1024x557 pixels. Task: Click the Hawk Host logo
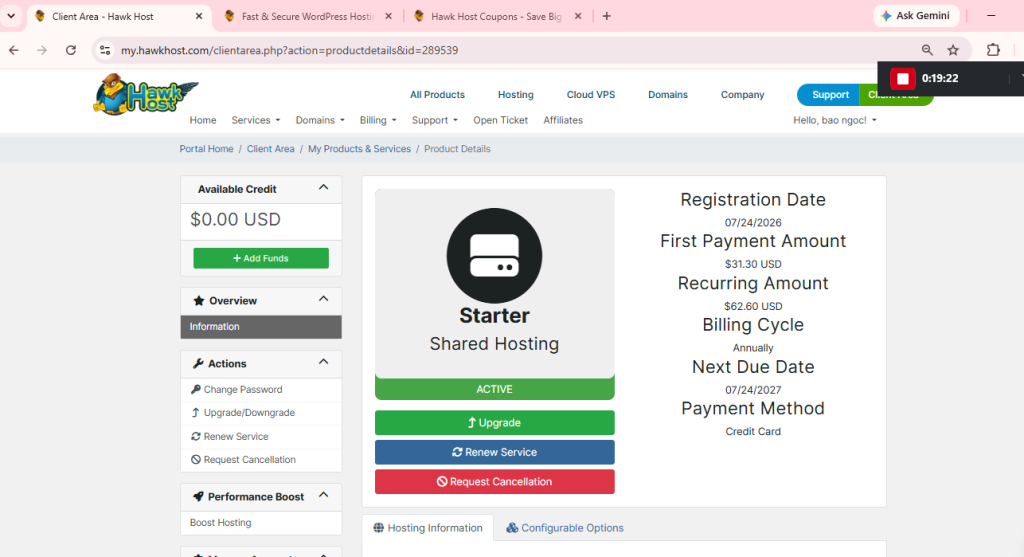pos(146,95)
